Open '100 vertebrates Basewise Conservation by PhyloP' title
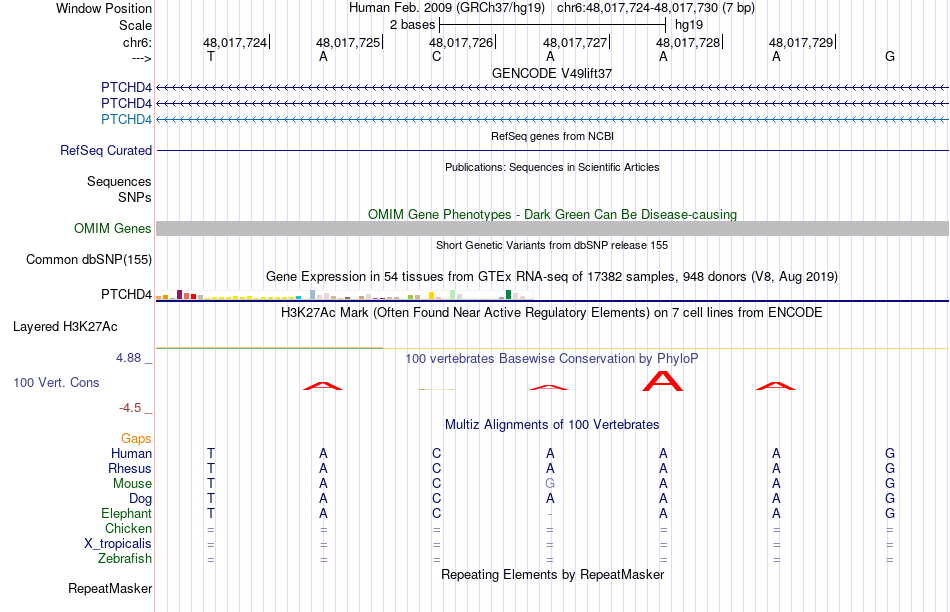This screenshot has width=950, height=612. [x=552, y=359]
